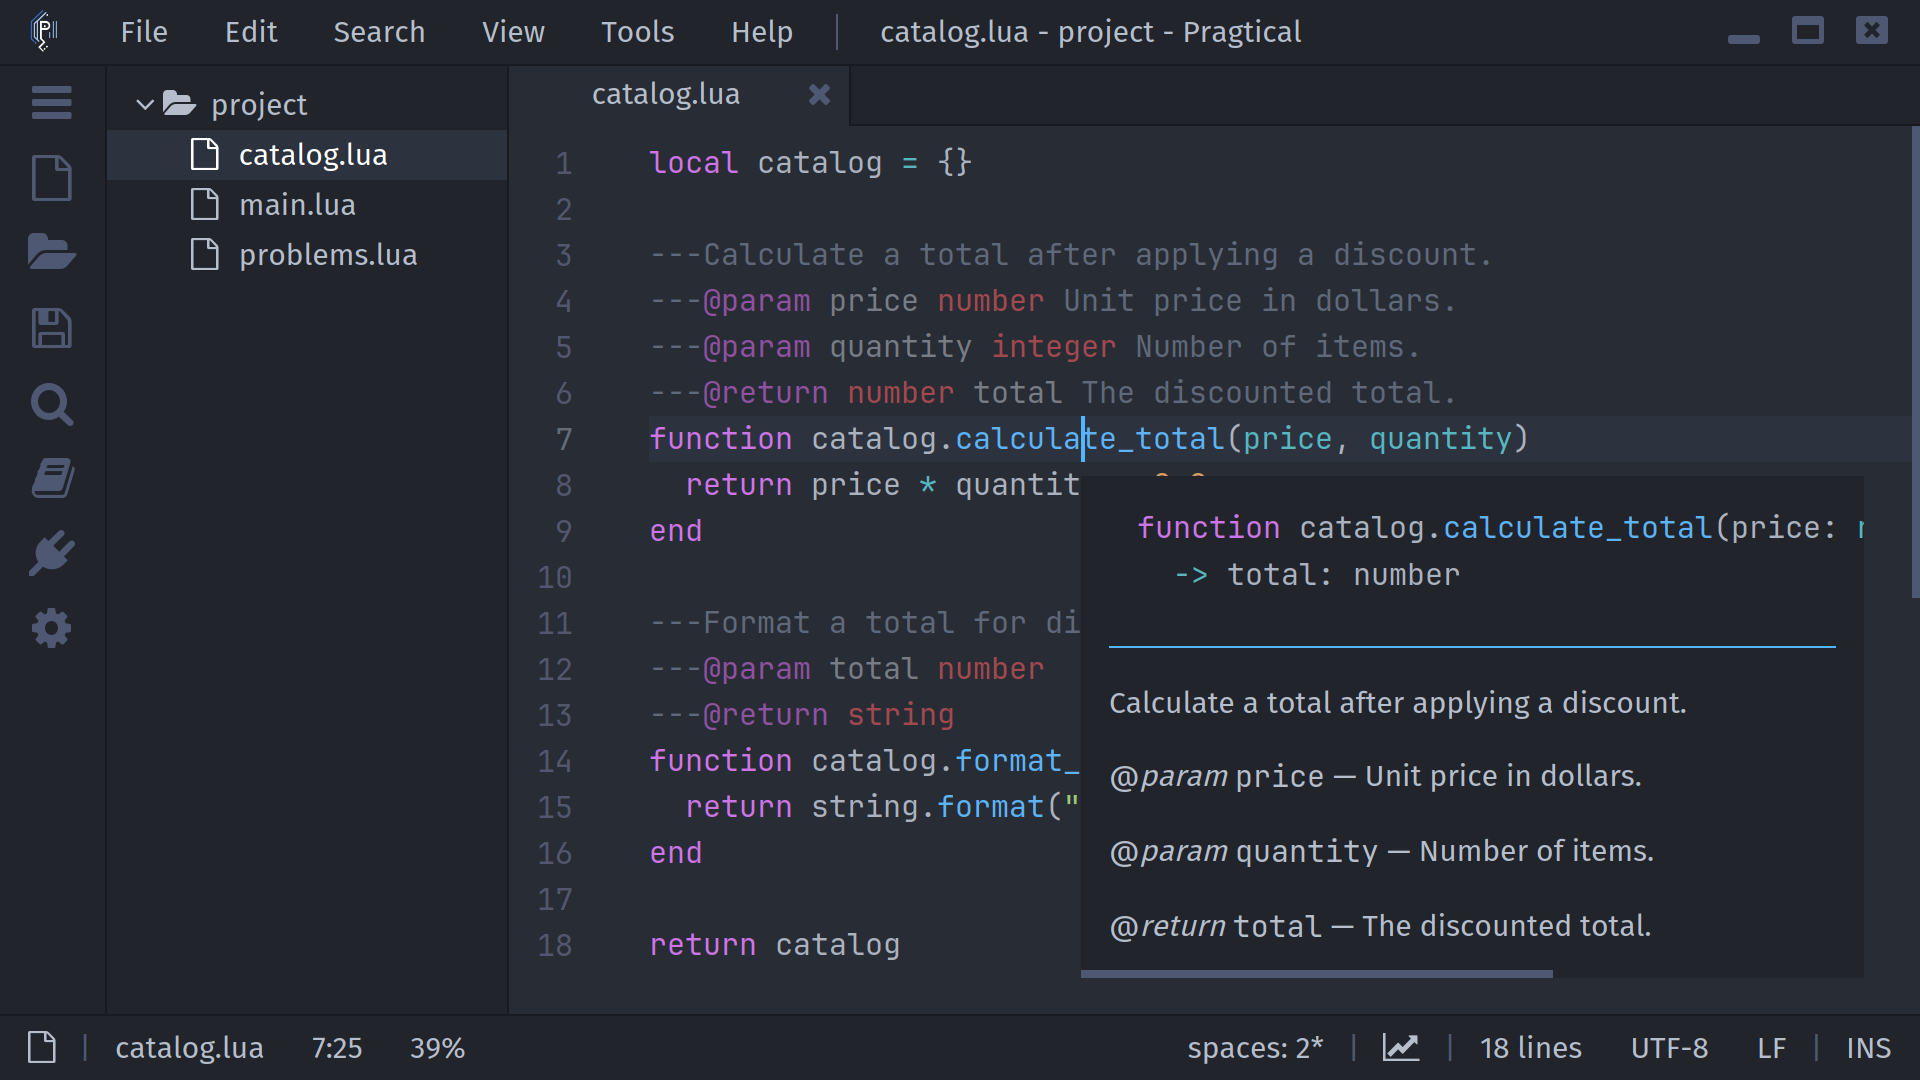The width and height of the screenshot is (1920, 1080).
Task: Create a new file with sidebar icon
Action: (x=51, y=178)
